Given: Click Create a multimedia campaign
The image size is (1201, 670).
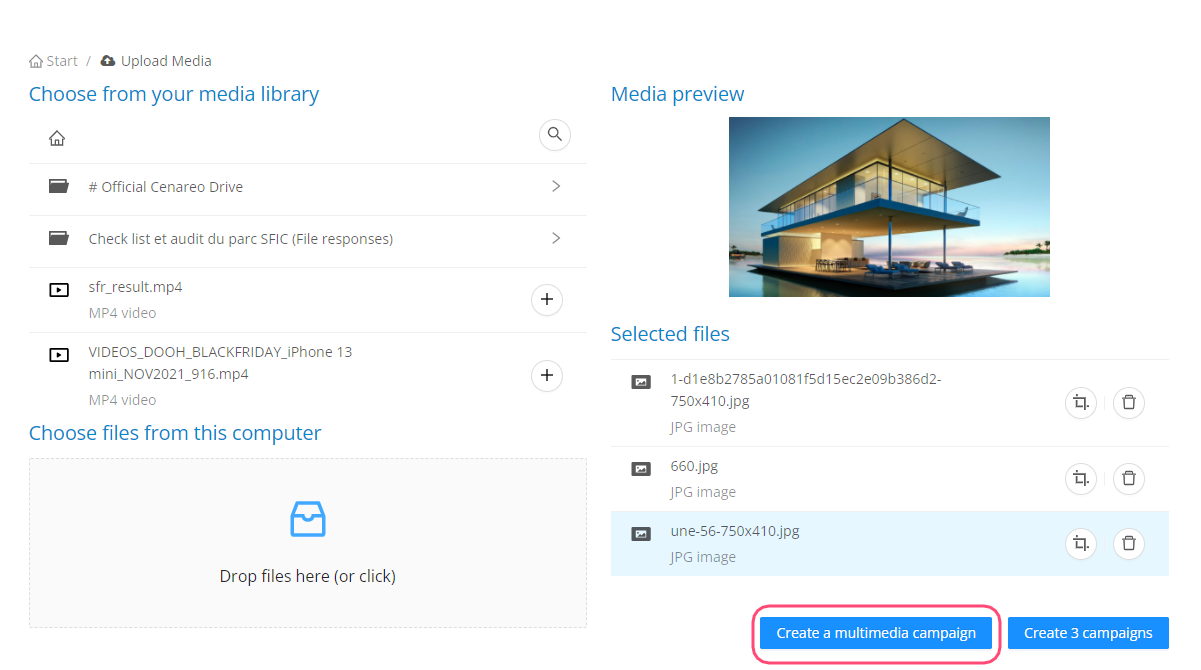Looking at the screenshot, I should (876, 633).
